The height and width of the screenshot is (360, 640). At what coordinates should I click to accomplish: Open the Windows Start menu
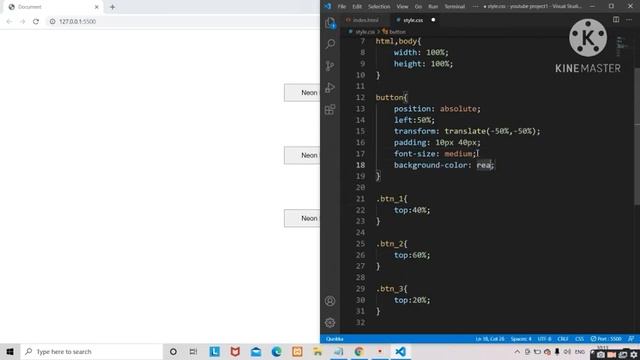pos(10,351)
